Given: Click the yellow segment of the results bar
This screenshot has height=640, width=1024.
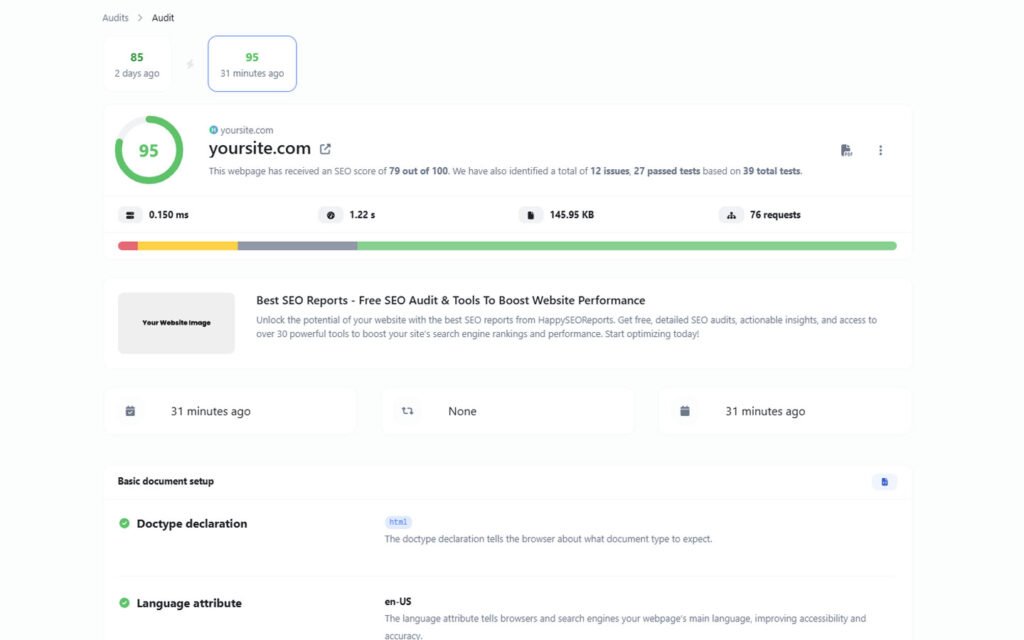Looking at the screenshot, I should (187, 245).
